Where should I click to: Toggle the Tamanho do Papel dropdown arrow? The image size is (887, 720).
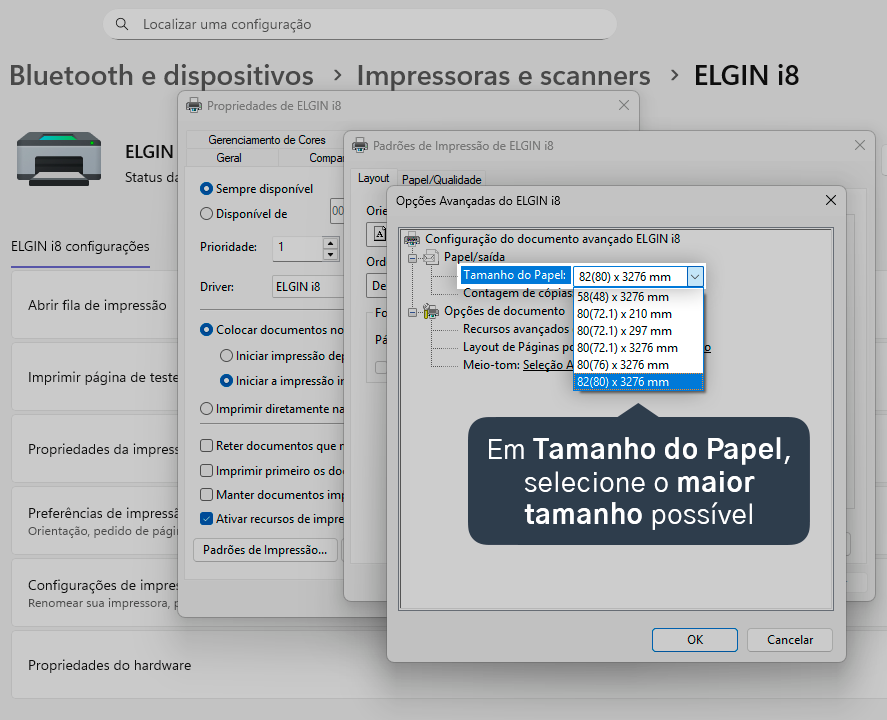[695, 277]
